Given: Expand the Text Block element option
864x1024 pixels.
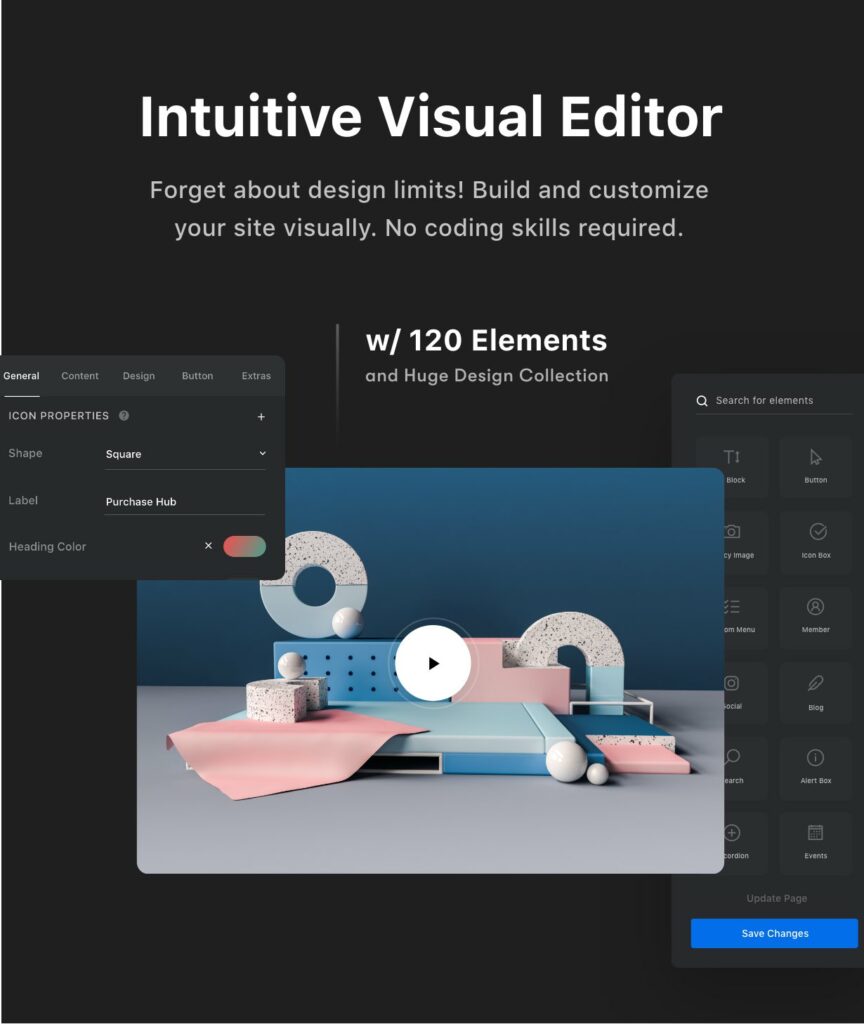Looking at the screenshot, I should [x=733, y=465].
